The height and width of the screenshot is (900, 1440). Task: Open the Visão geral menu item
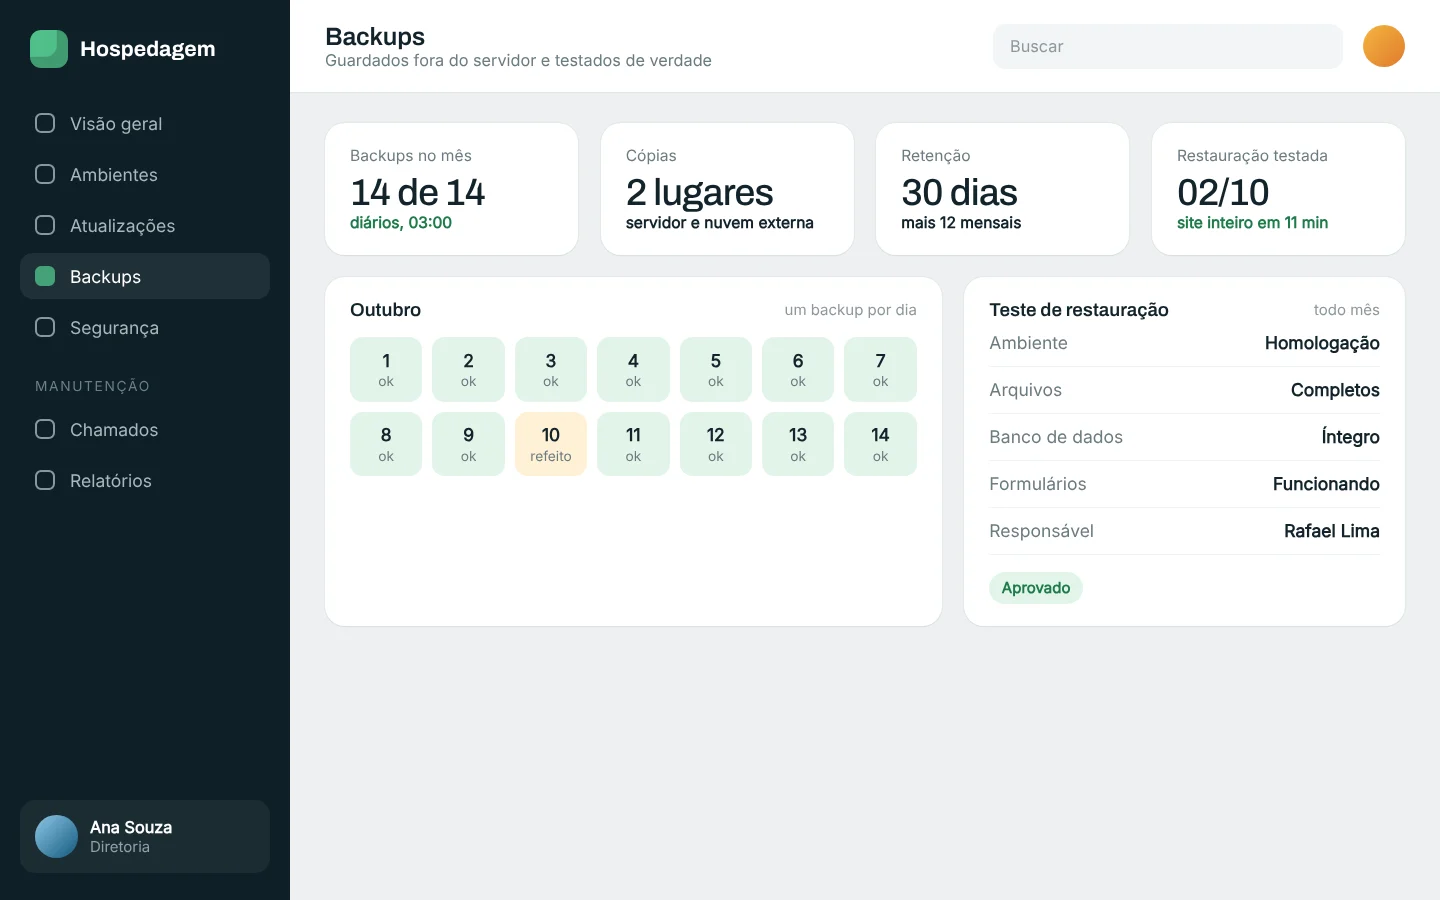click(x=145, y=123)
